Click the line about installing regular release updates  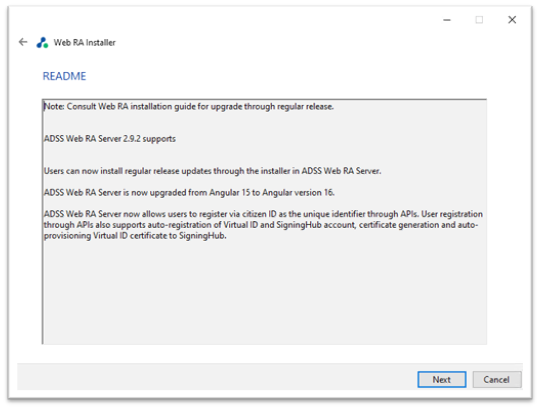pyautogui.click(x=212, y=171)
